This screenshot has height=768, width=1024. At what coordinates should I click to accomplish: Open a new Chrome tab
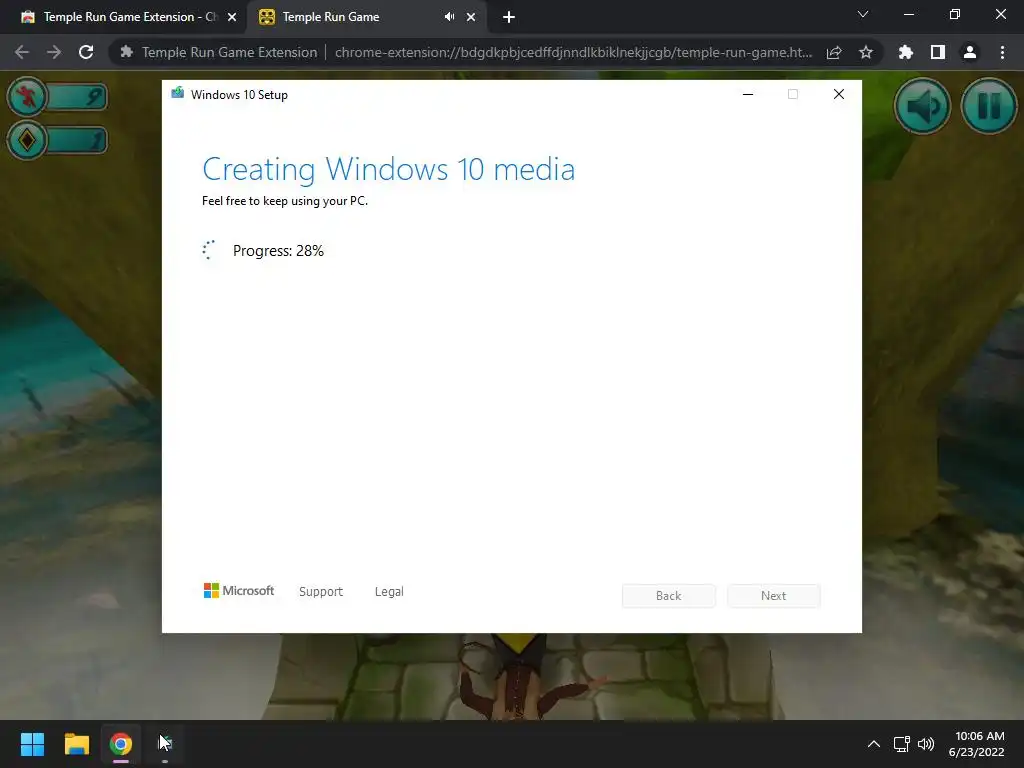tap(509, 17)
